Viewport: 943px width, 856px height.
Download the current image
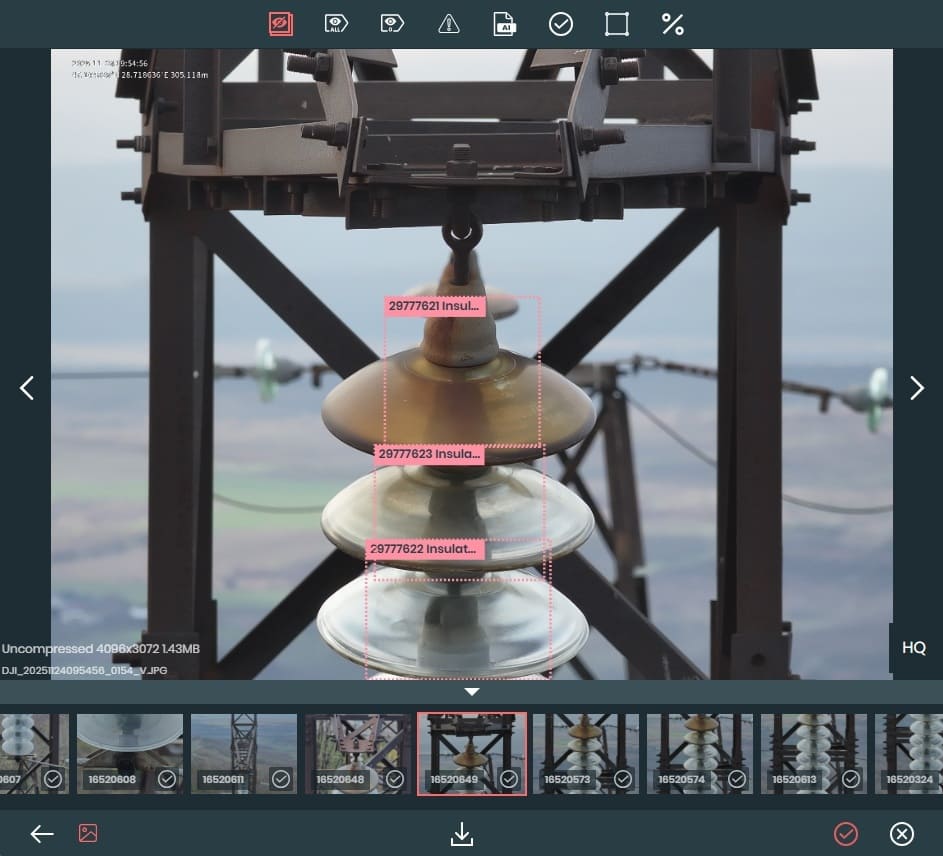click(461, 834)
